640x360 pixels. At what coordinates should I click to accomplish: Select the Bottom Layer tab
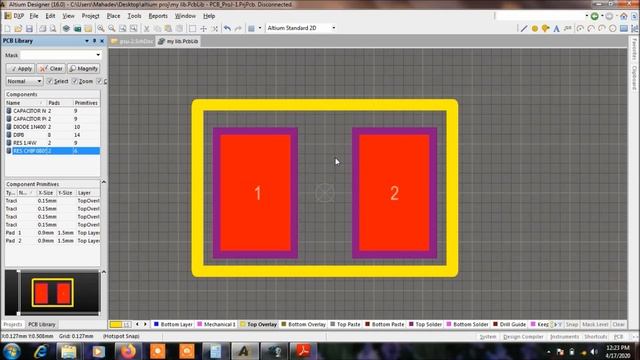pyautogui.click(x=173, y=324)
